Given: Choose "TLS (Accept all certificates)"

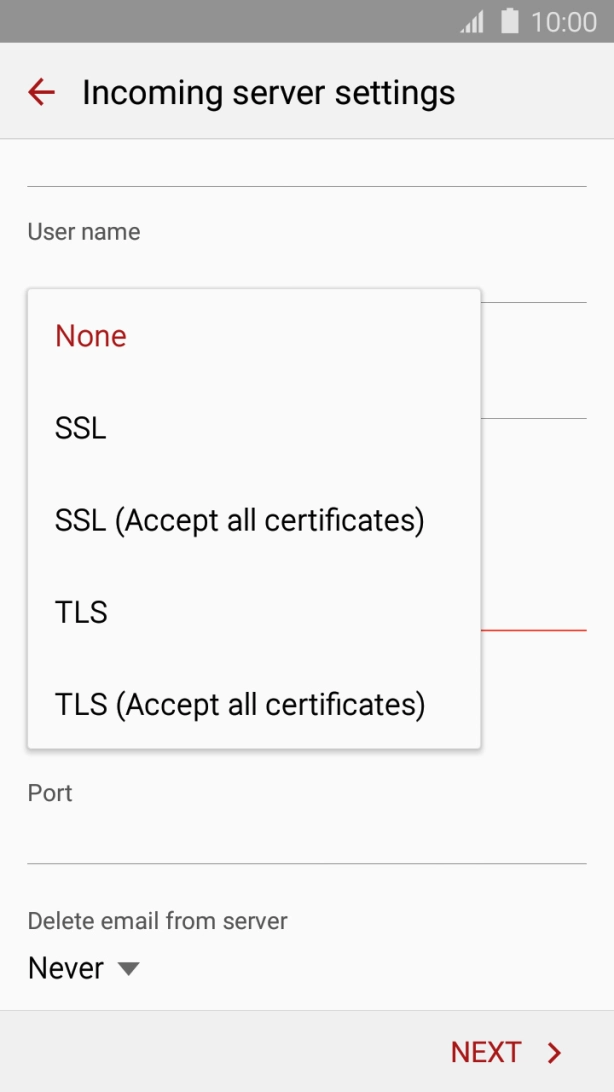Looking at the screenshot, I should tap(240, 704).
